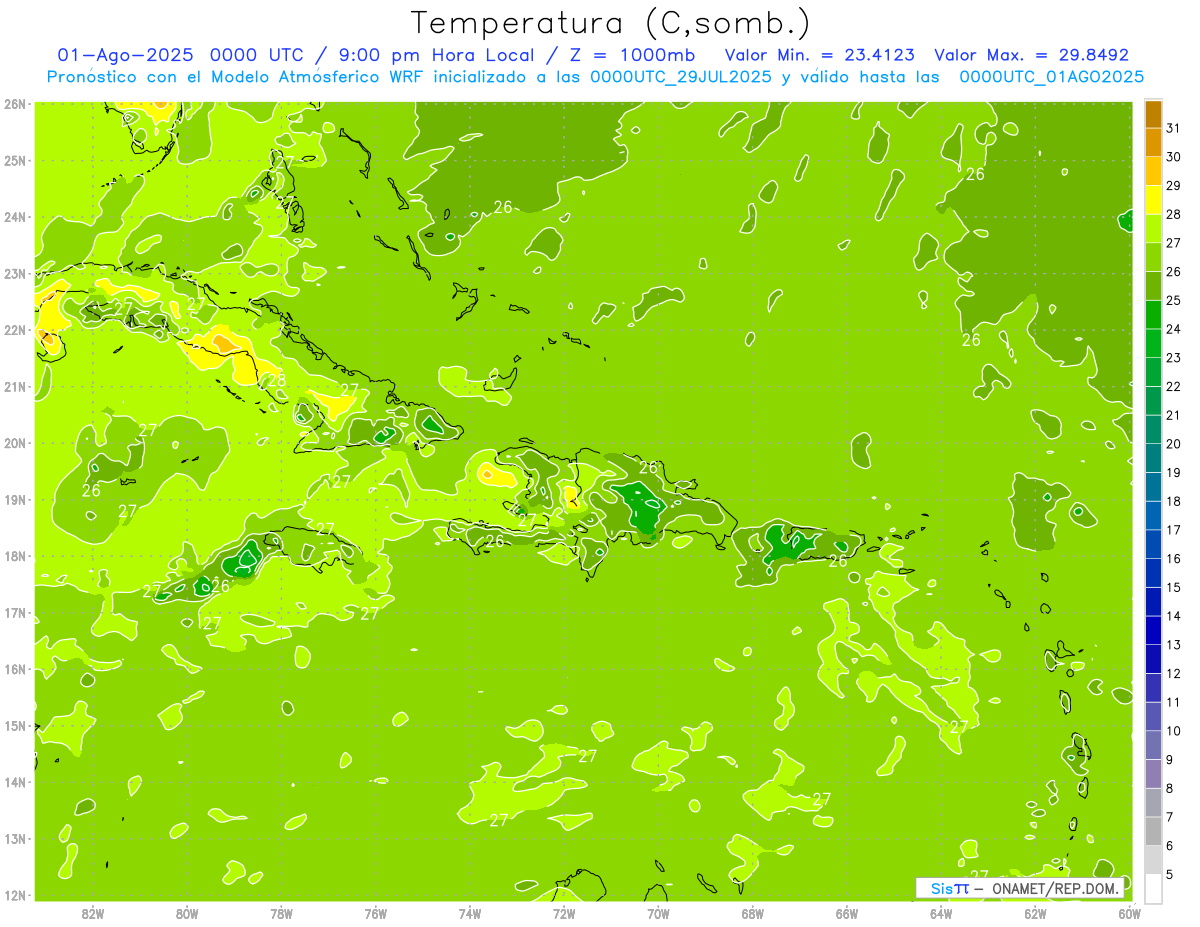
Task: Click the teal swatch between 19 and 20
Action: point(1153,458)
